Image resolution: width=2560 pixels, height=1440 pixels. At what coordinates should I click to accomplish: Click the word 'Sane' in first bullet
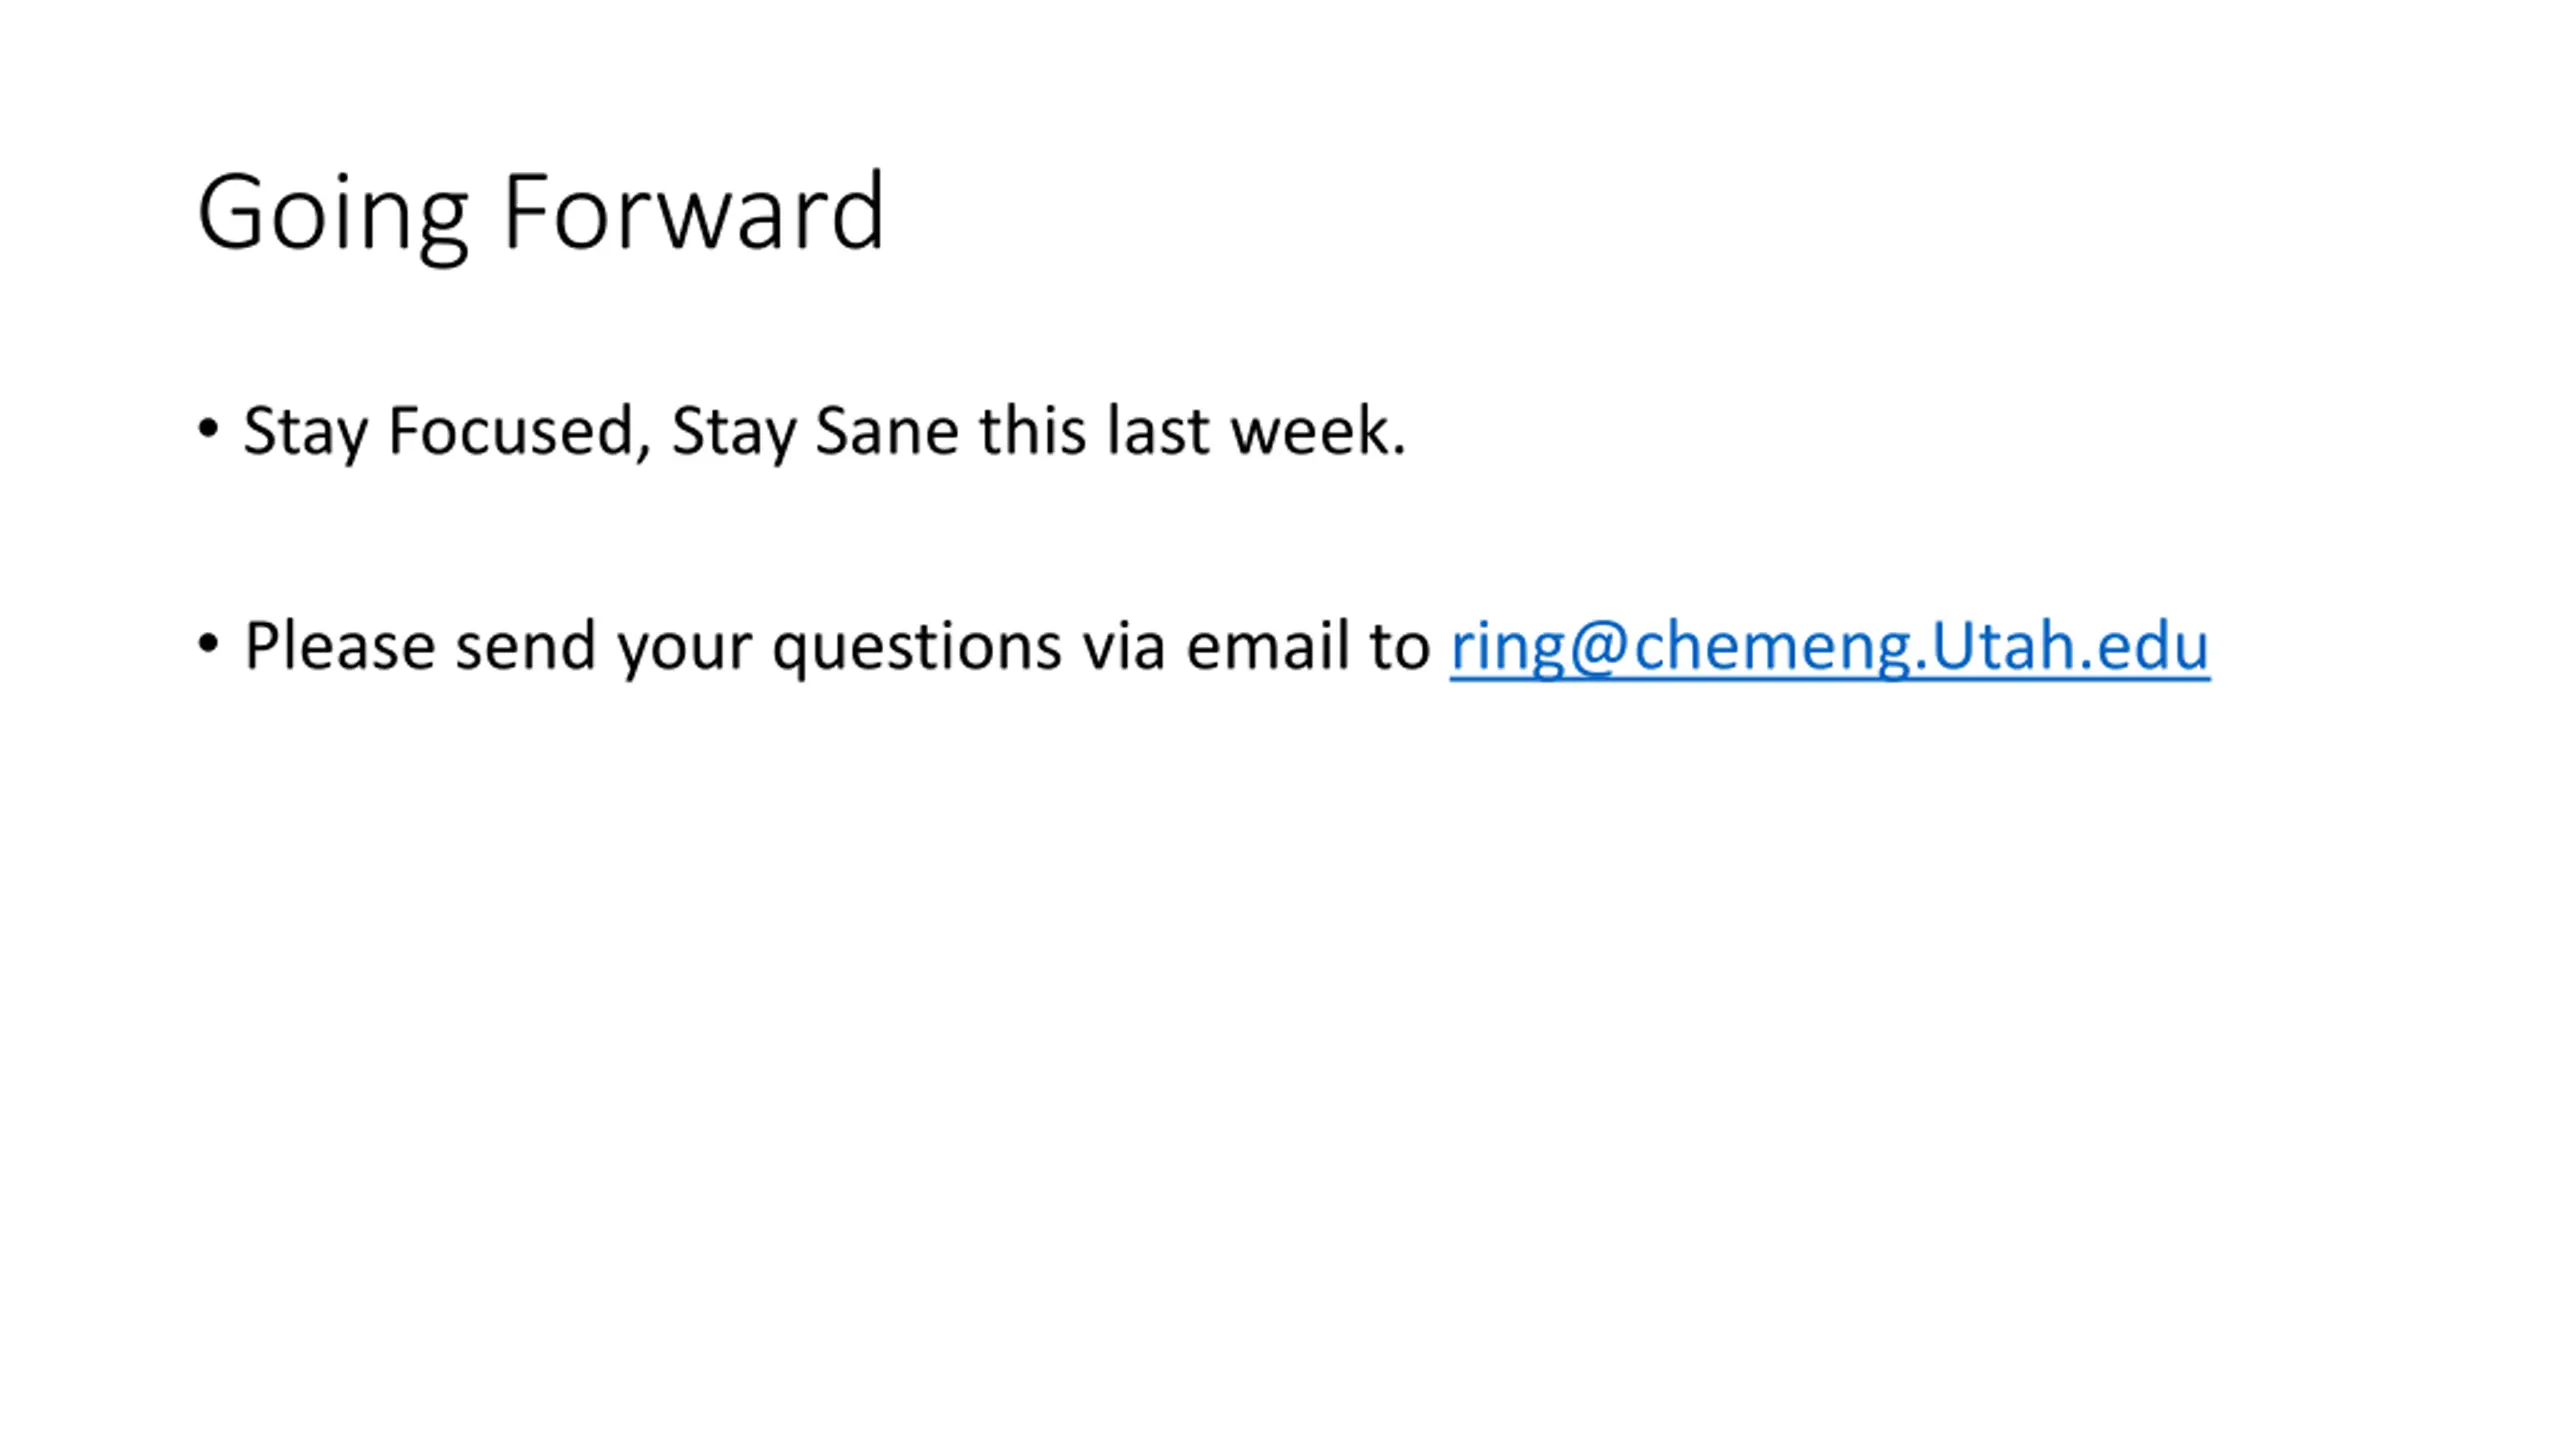[x=887, y=432]
